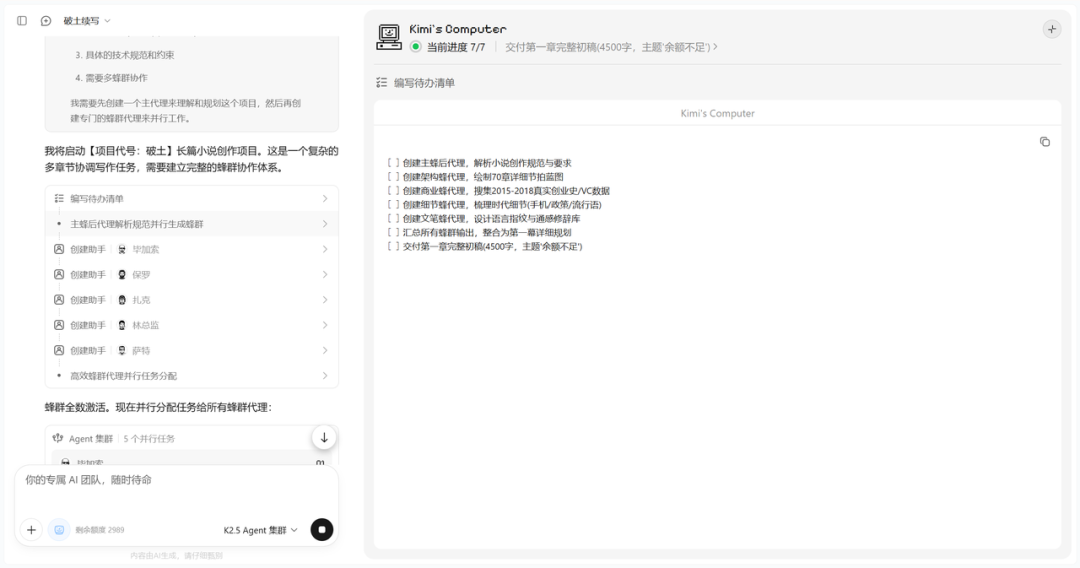
Task: Select the Kimi's Computer tab title bar
Action: click(x=717, y=113)
